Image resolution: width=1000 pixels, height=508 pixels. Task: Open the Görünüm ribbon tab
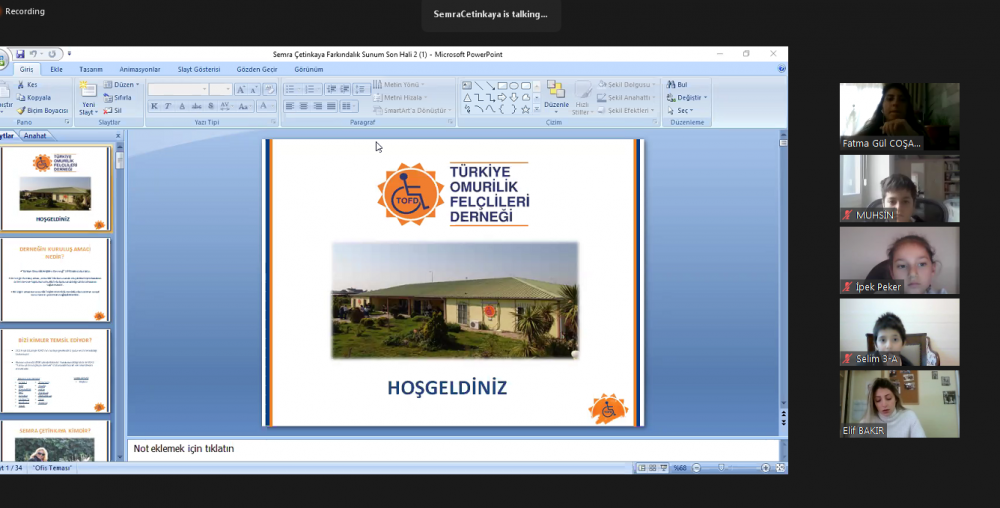point(309,69)
